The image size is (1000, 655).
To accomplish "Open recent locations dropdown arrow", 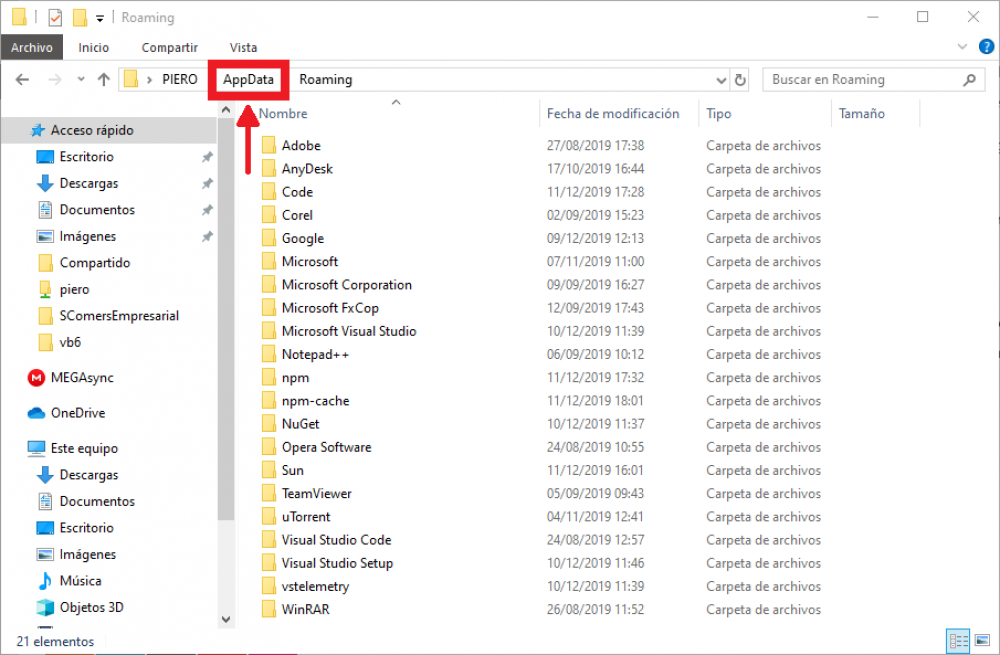I will (x=80, y=80).
